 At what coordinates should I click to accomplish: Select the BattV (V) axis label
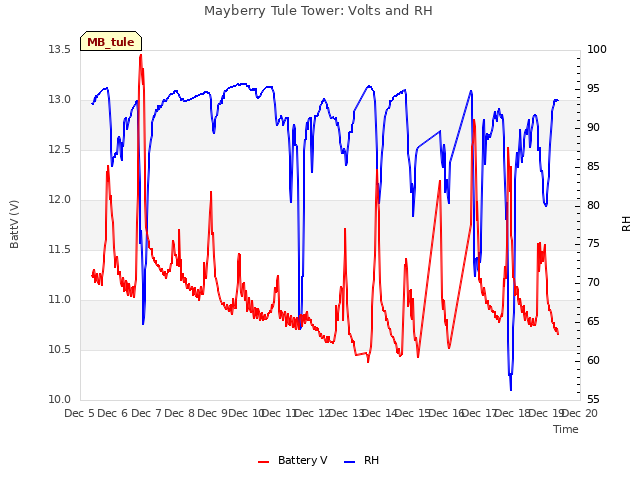14,224
